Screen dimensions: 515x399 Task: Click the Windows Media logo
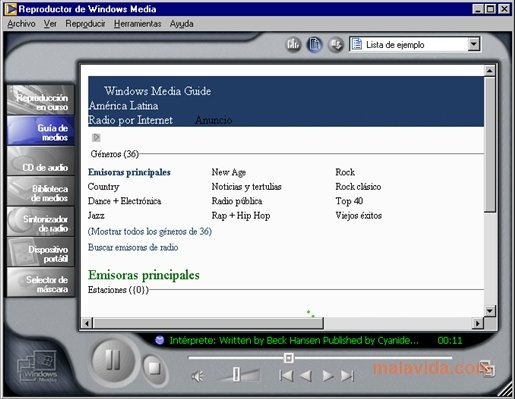(37, 367)
